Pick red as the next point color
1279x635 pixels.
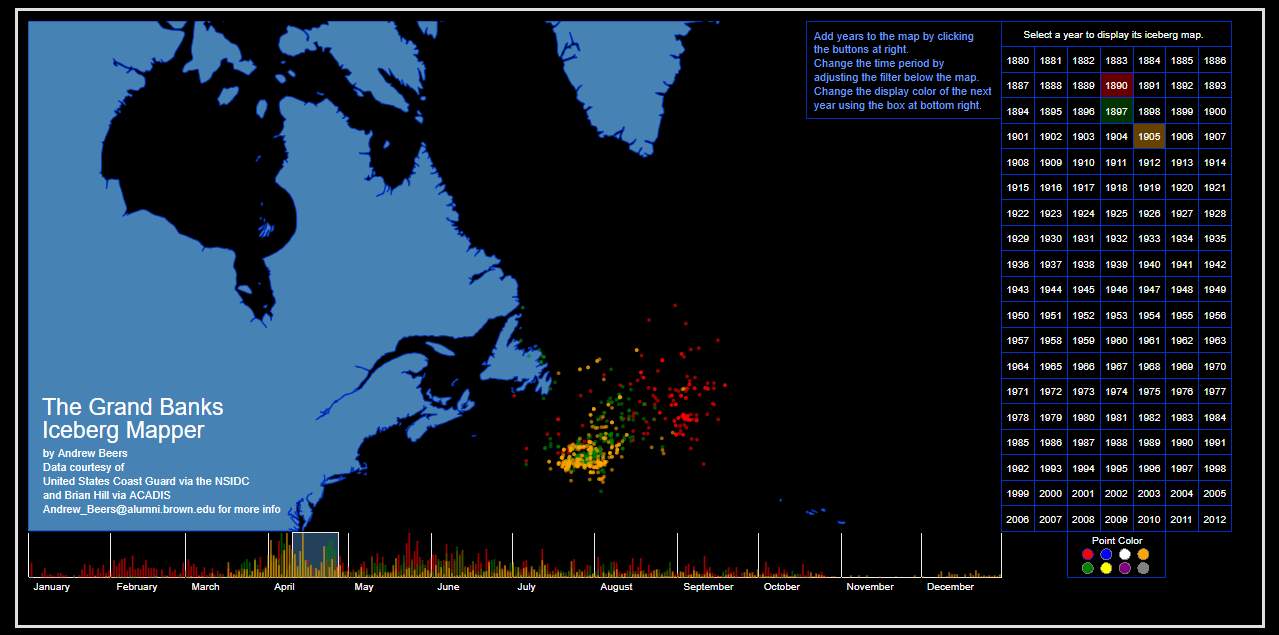1088,553
